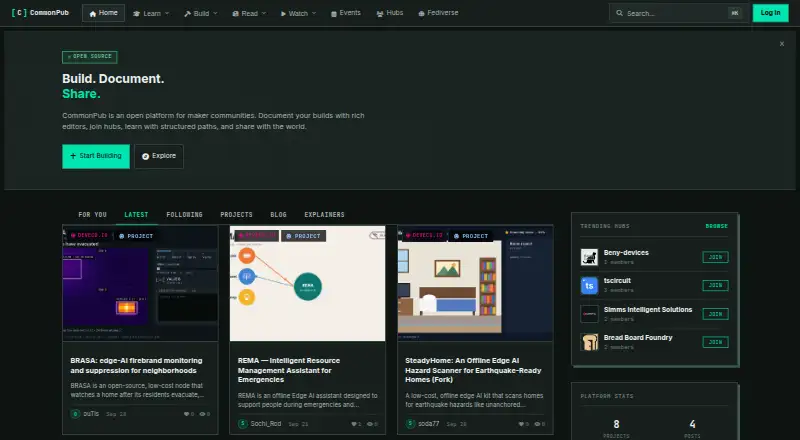Expand the Watch dropdown menu
The width and height of the screenshot is (800, 440).
point(298,13)
